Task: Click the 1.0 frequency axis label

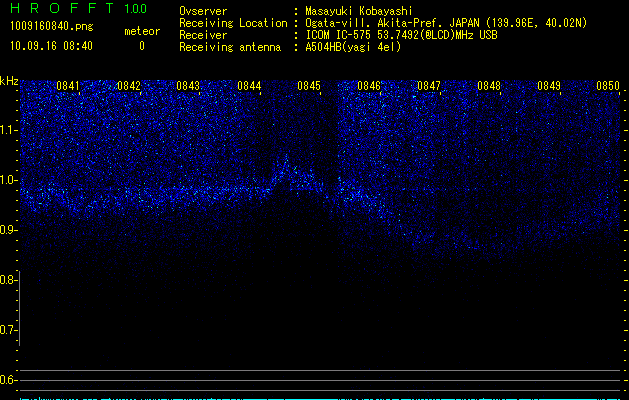Action: tap(8, 180)
